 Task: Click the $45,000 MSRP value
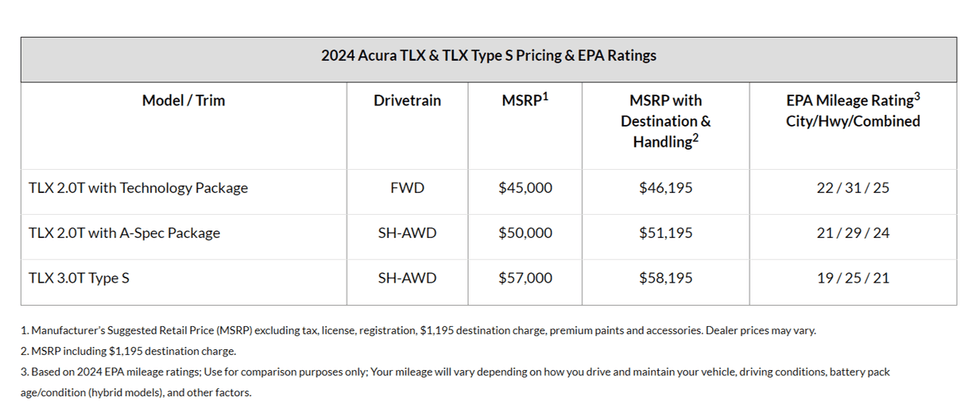click(525, 187)
